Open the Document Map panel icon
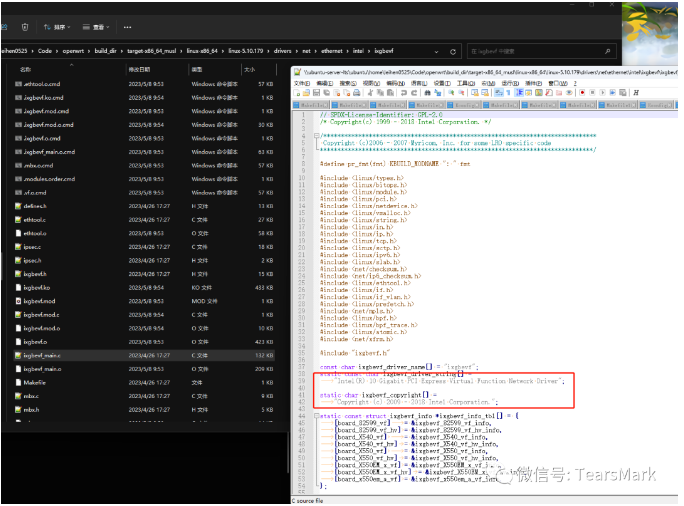 pos(539,92)
